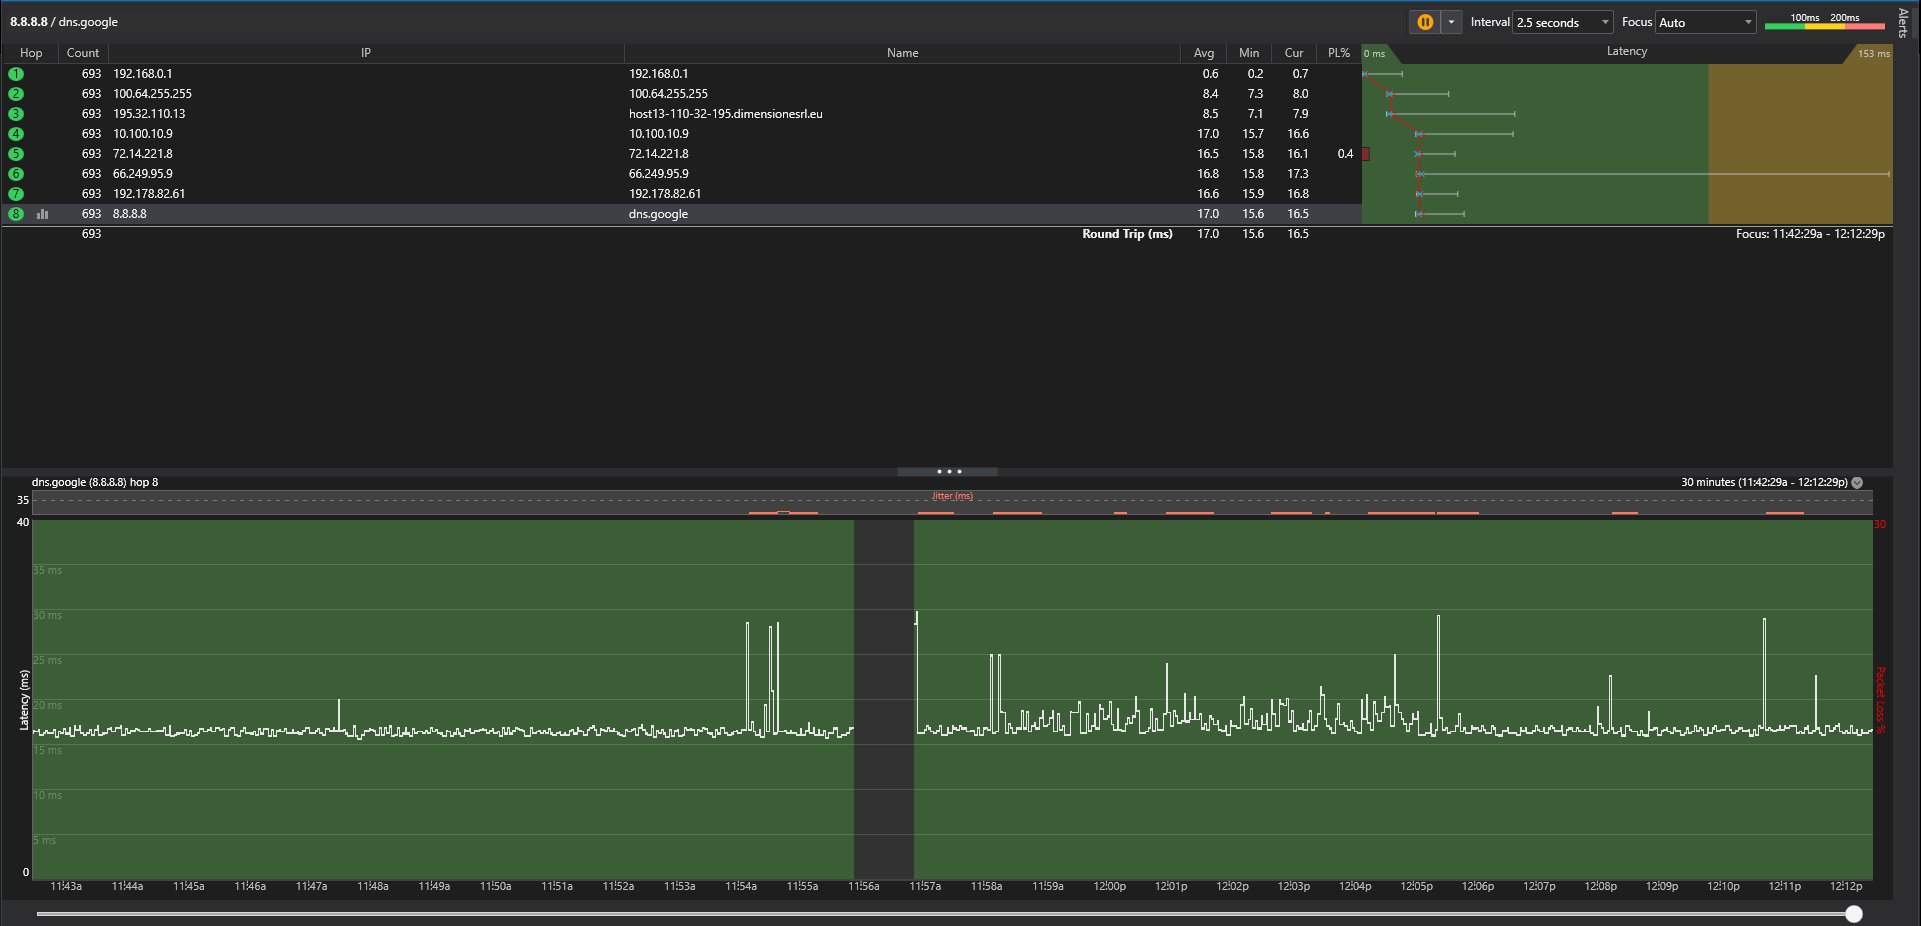Open the Interval dropdown showing 2.5 seconds
The image size is (1921, 926).
[x=1563, y=22]
